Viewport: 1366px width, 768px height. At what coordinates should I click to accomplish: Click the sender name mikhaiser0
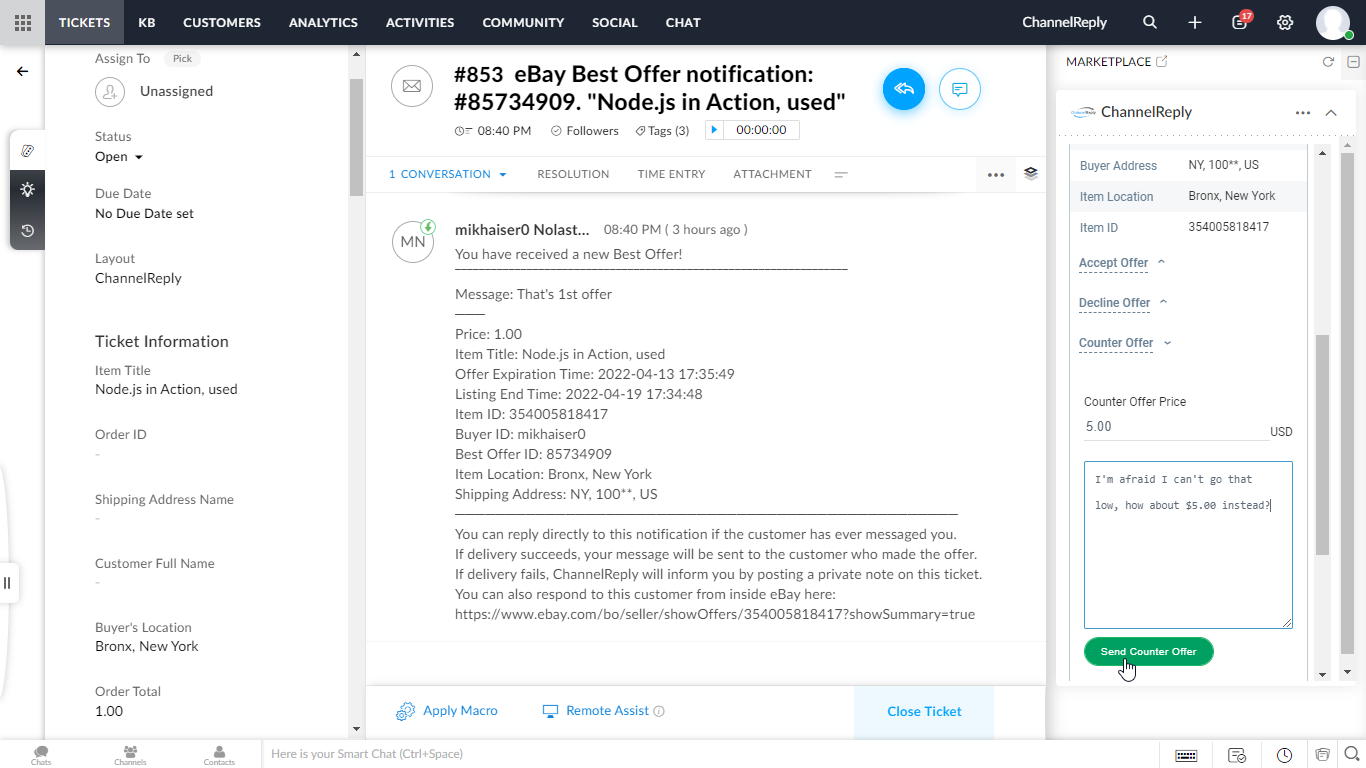tap(522, 230)
